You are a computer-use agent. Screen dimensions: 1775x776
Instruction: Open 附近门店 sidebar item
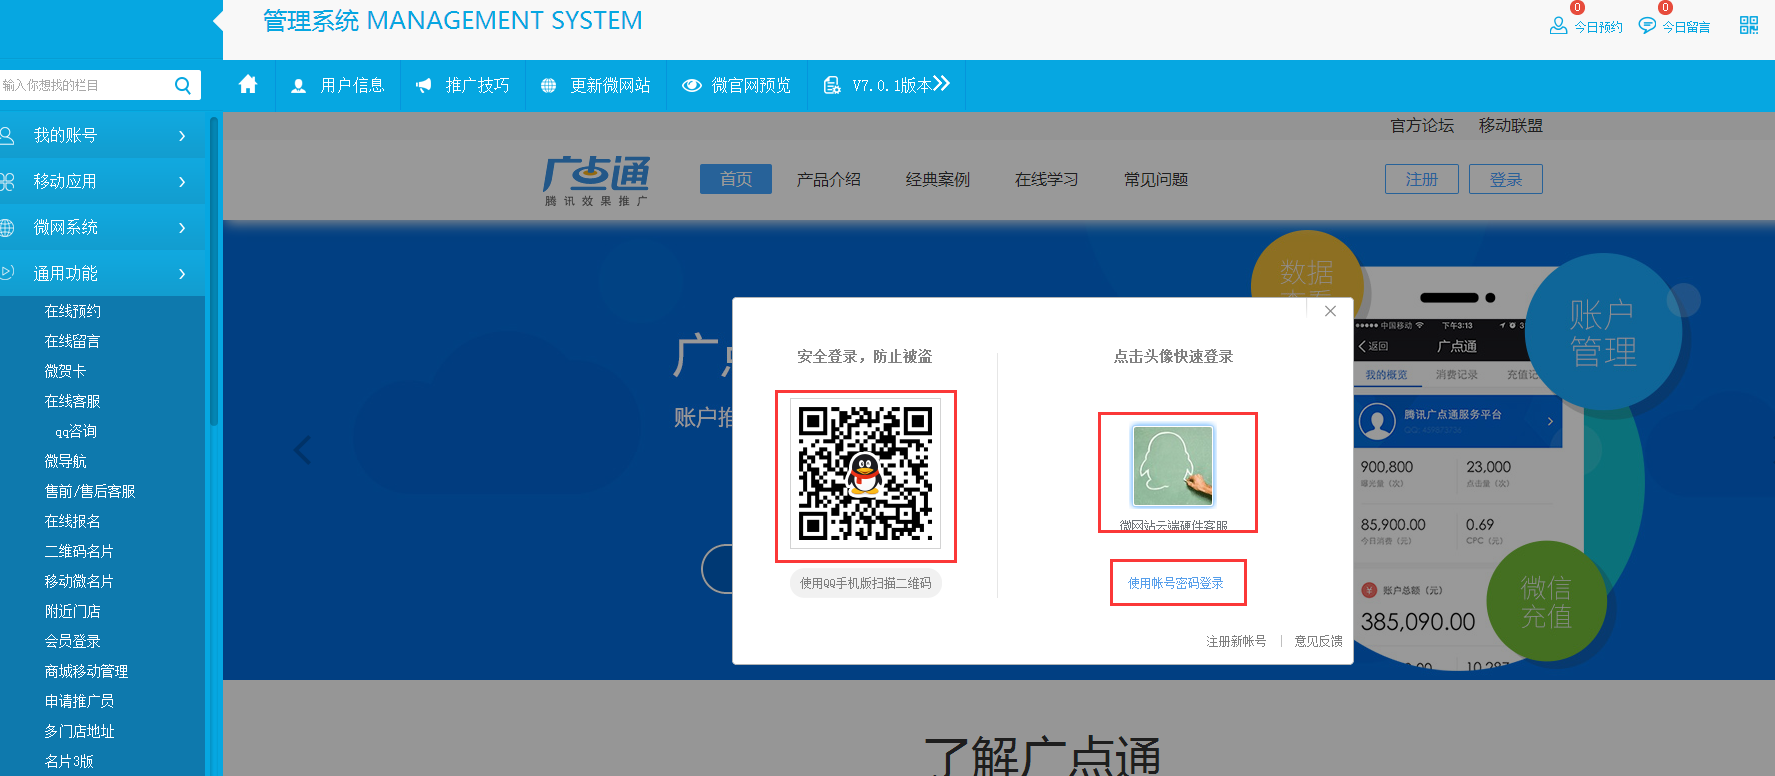click(73, 611)
